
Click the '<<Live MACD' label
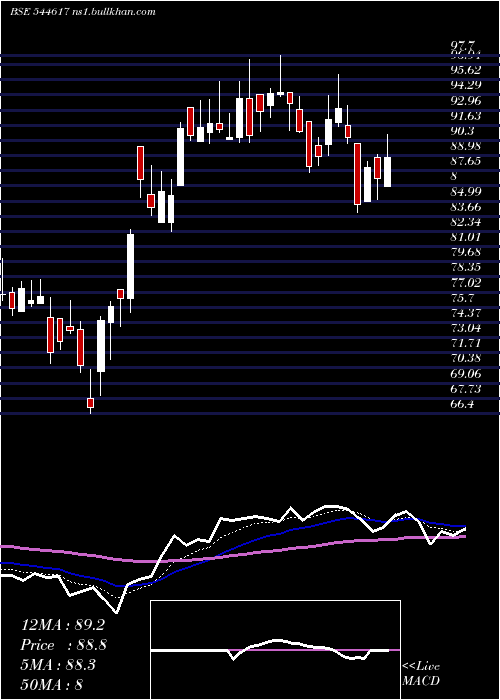(x=421, y=673)
